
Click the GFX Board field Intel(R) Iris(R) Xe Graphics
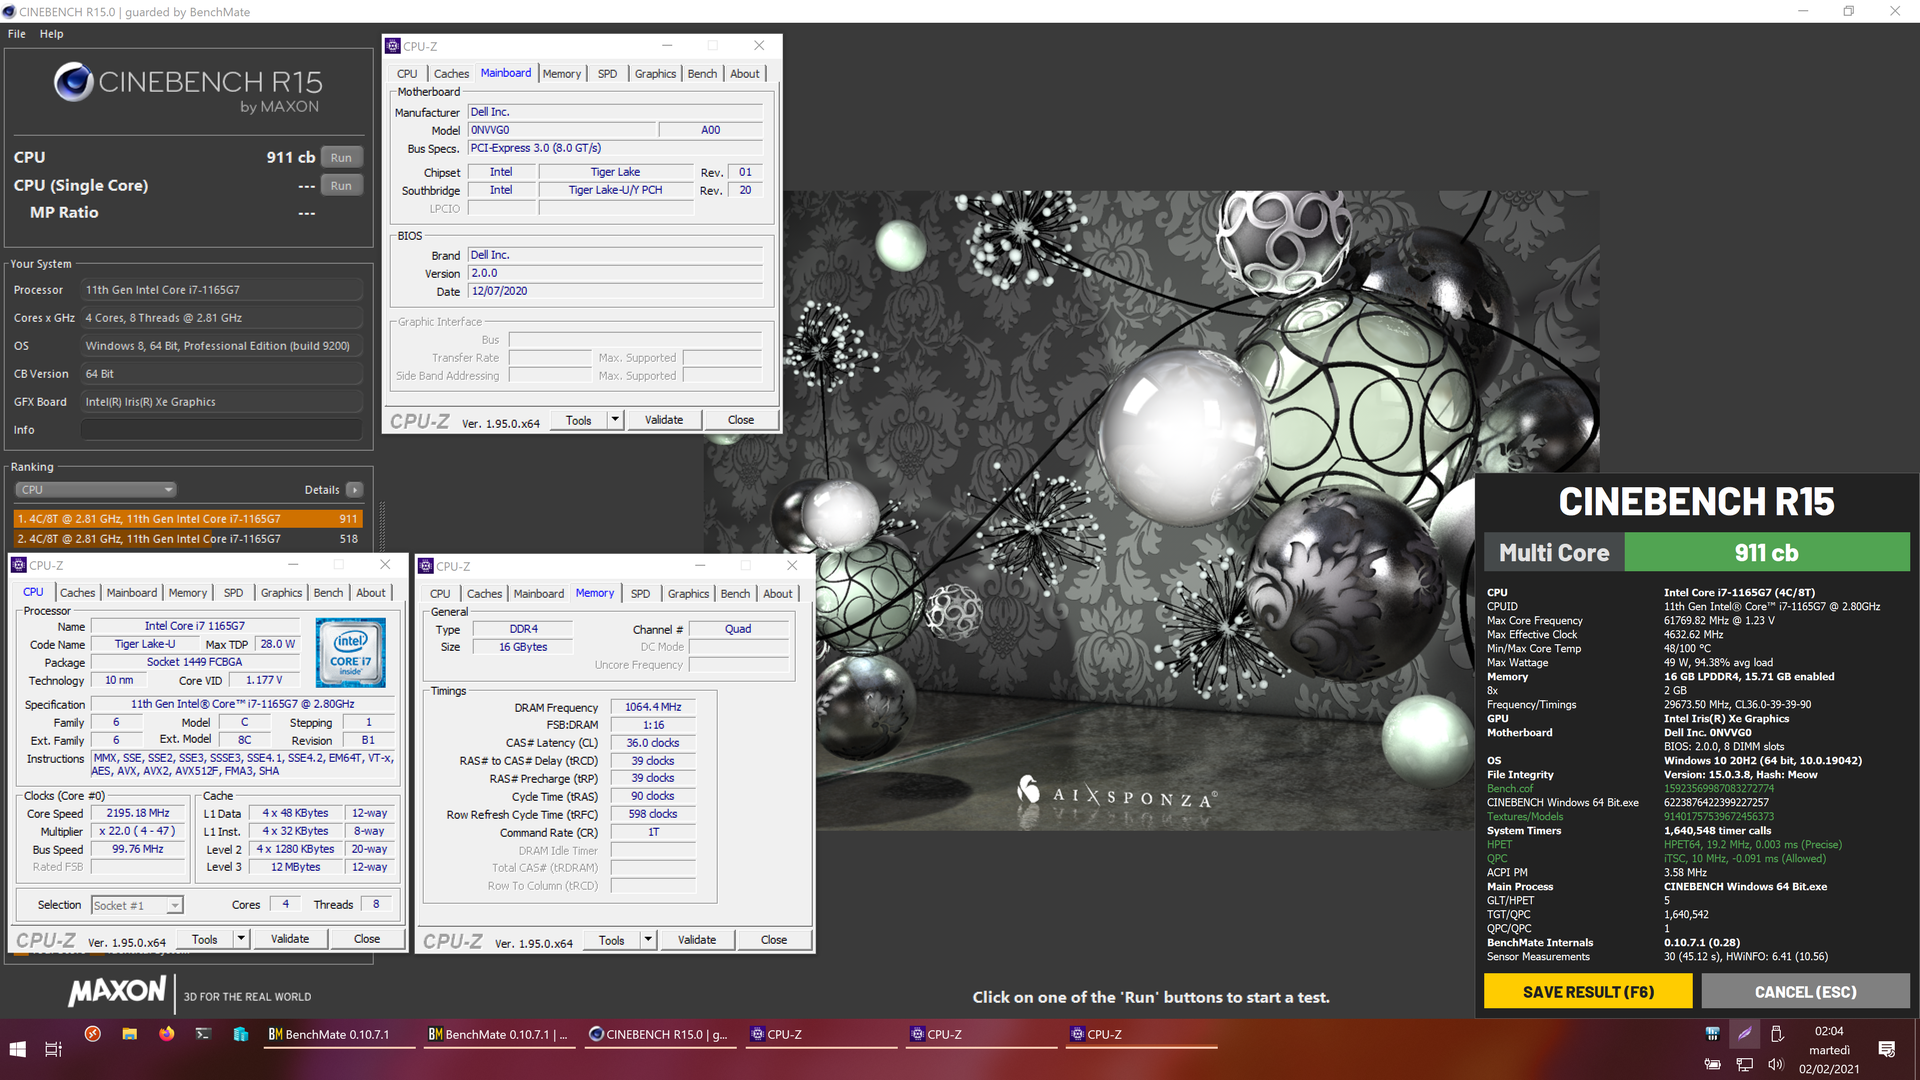pos(222,402)
